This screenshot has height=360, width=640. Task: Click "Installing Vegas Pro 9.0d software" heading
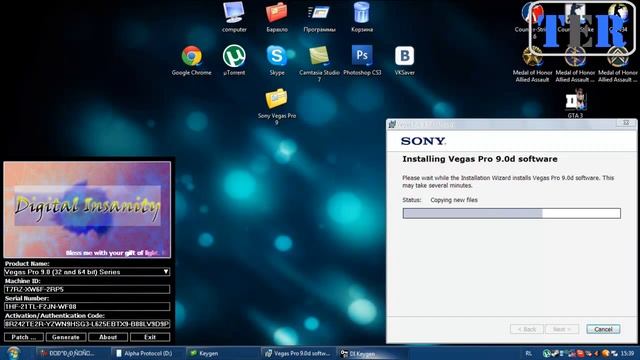click(480, 159)
